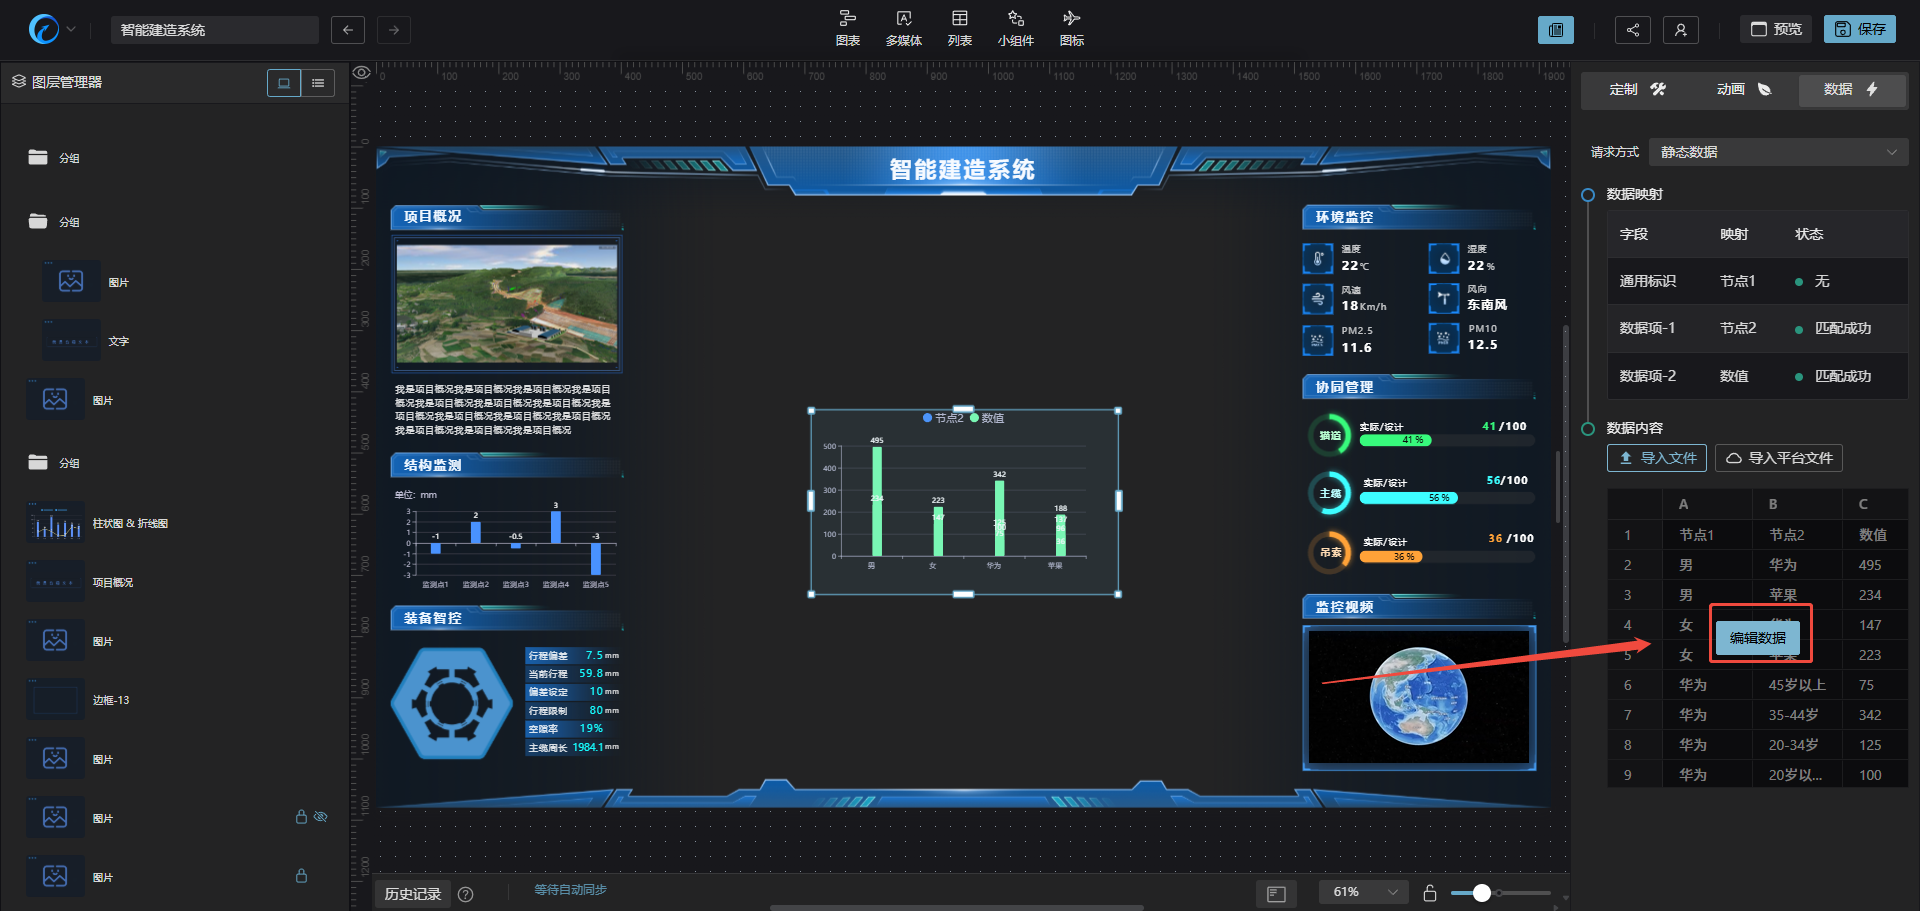Click the user collaborator icon
The height and width of the screenshot is (911, 1920).
1680,30
